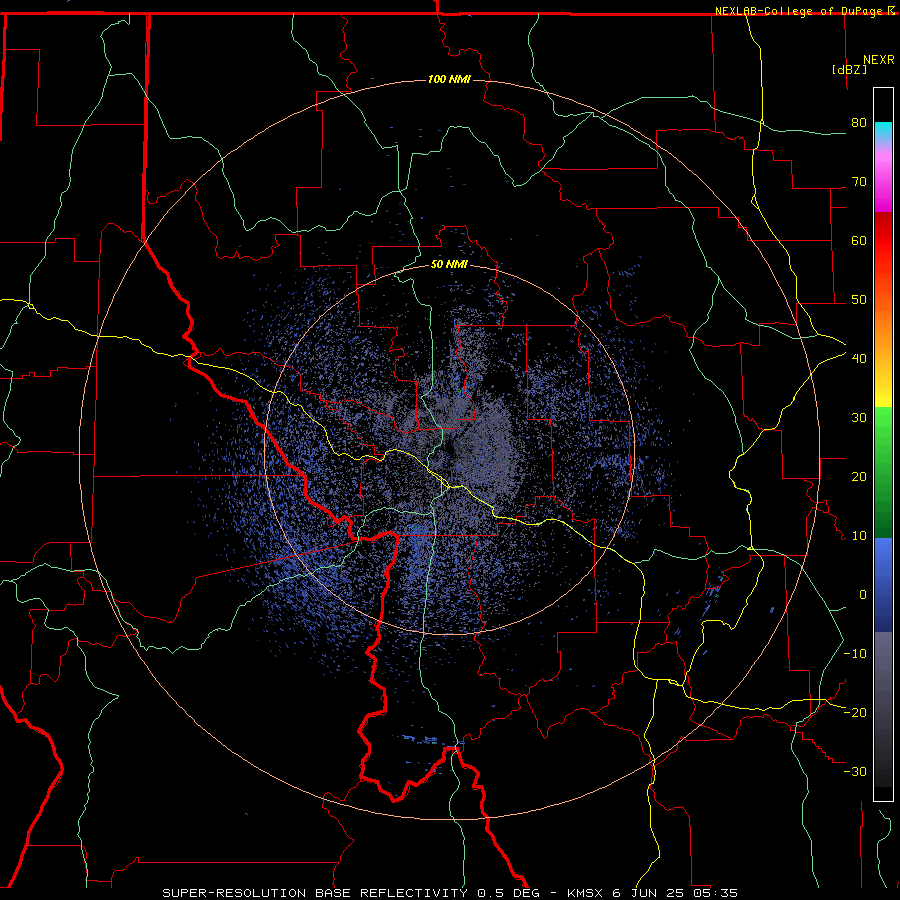Click the 30 value on the dBZ scale
Image resolution: width=900 pixels, height=900 pixels.
(x=859, y=418)
